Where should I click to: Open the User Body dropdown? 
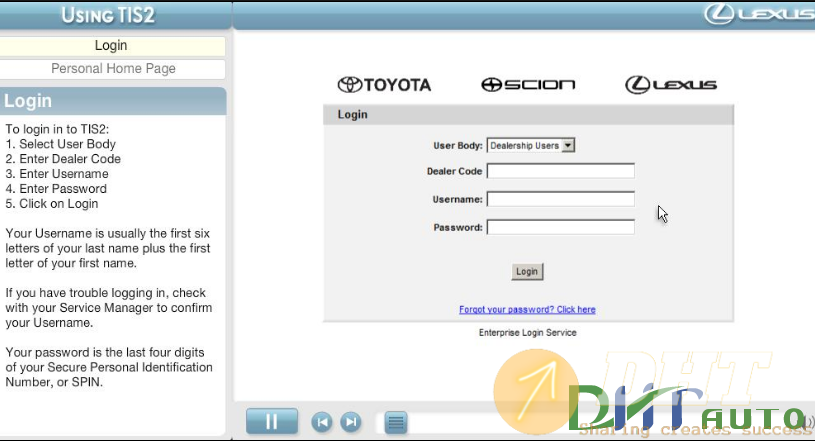pyautogui.click(x=531, y=146)
